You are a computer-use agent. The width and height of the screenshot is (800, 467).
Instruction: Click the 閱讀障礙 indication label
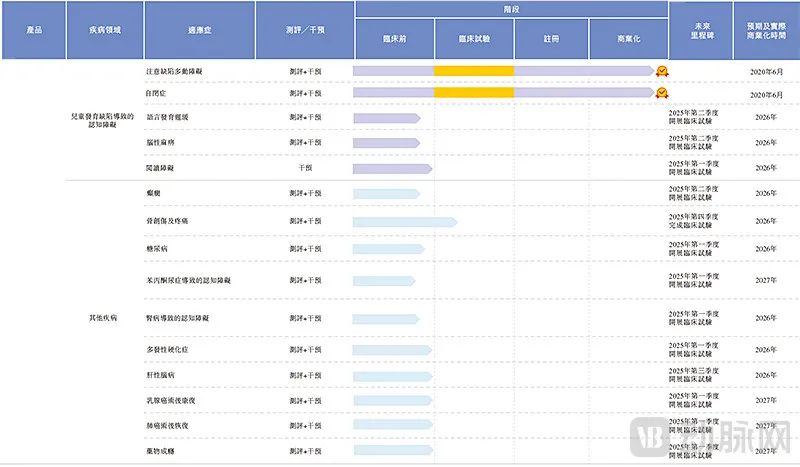pyautogui.click(x=160, y=169)
